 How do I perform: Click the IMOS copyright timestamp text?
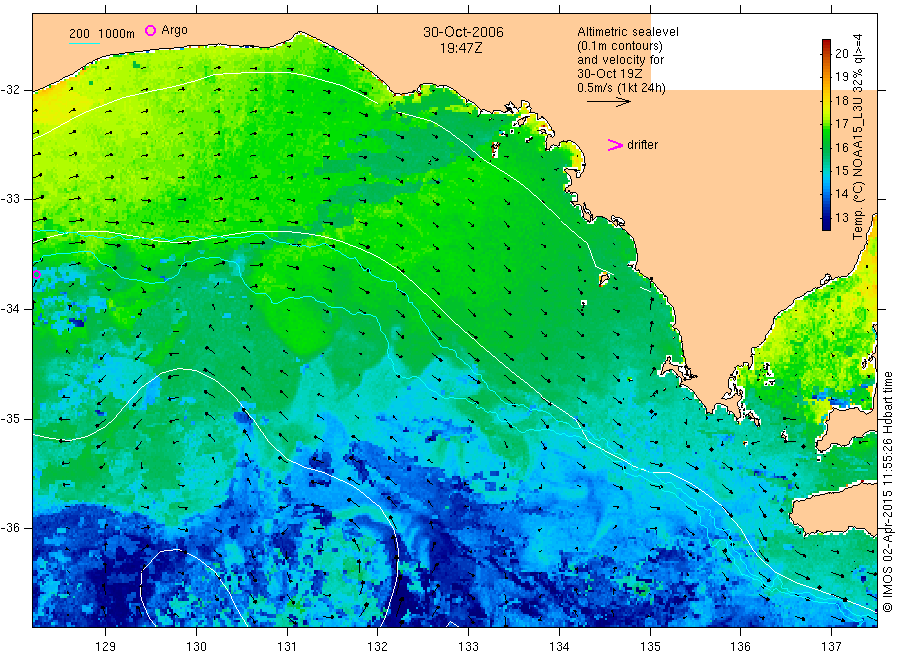[x=888, y=492]
